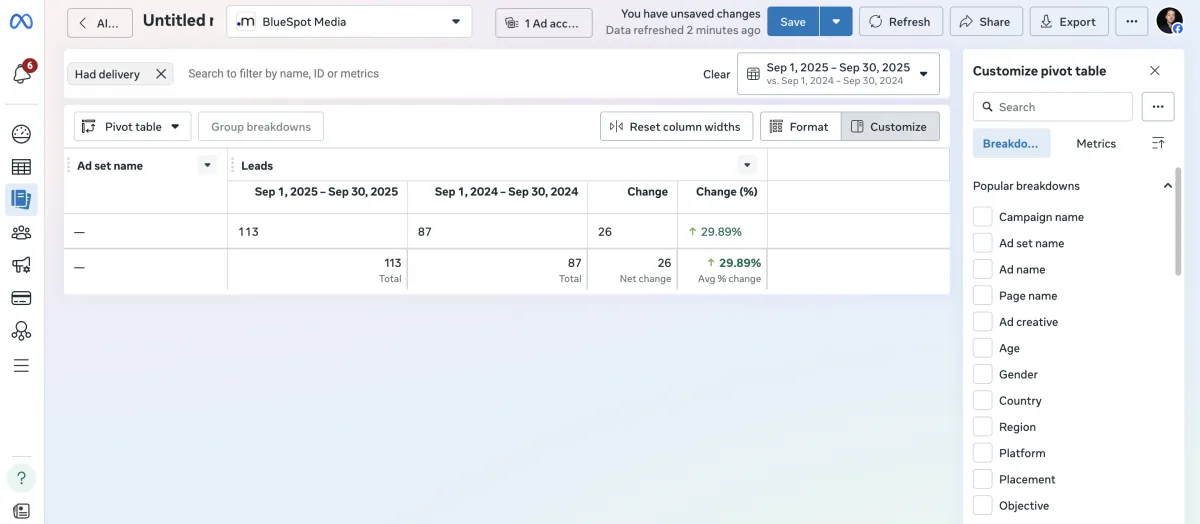This screenshot has height=524, width=1200.
Task: Open the audiences people icon
Action: click(21, 232)
